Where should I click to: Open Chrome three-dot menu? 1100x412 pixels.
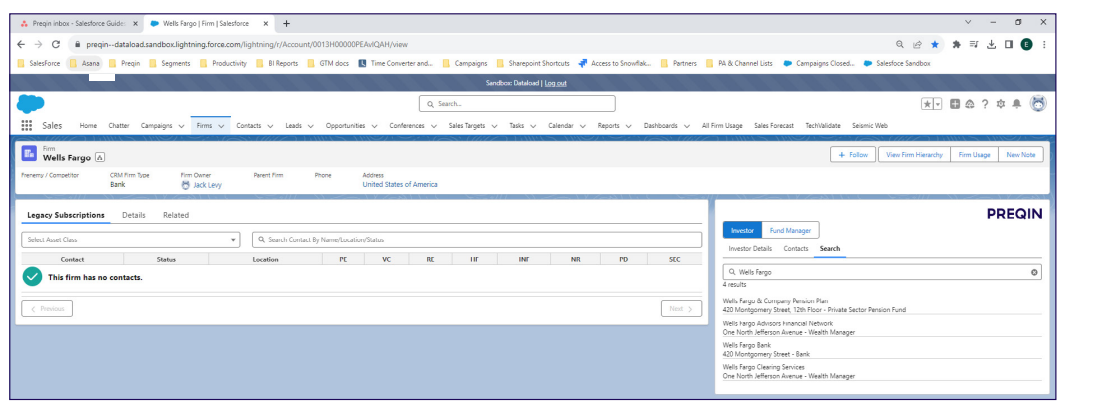pos(1044,44)
